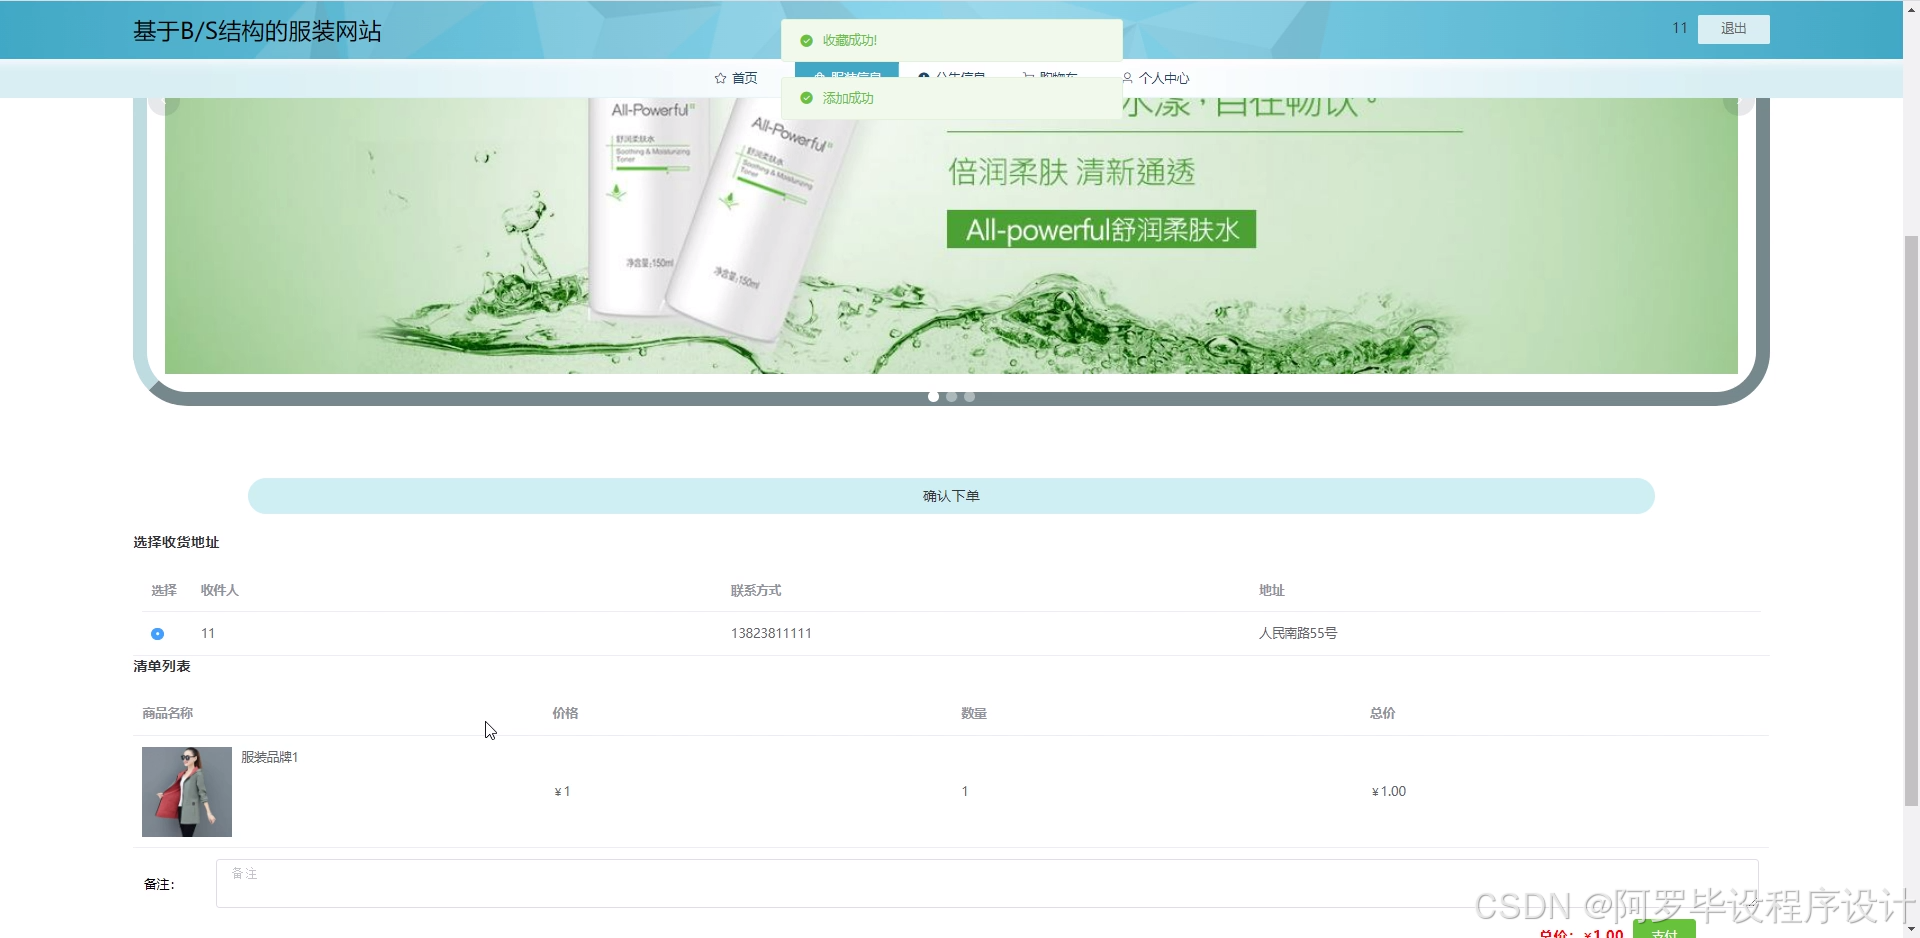
Task: Select the address radio for recipient 11
Action: 157,634
